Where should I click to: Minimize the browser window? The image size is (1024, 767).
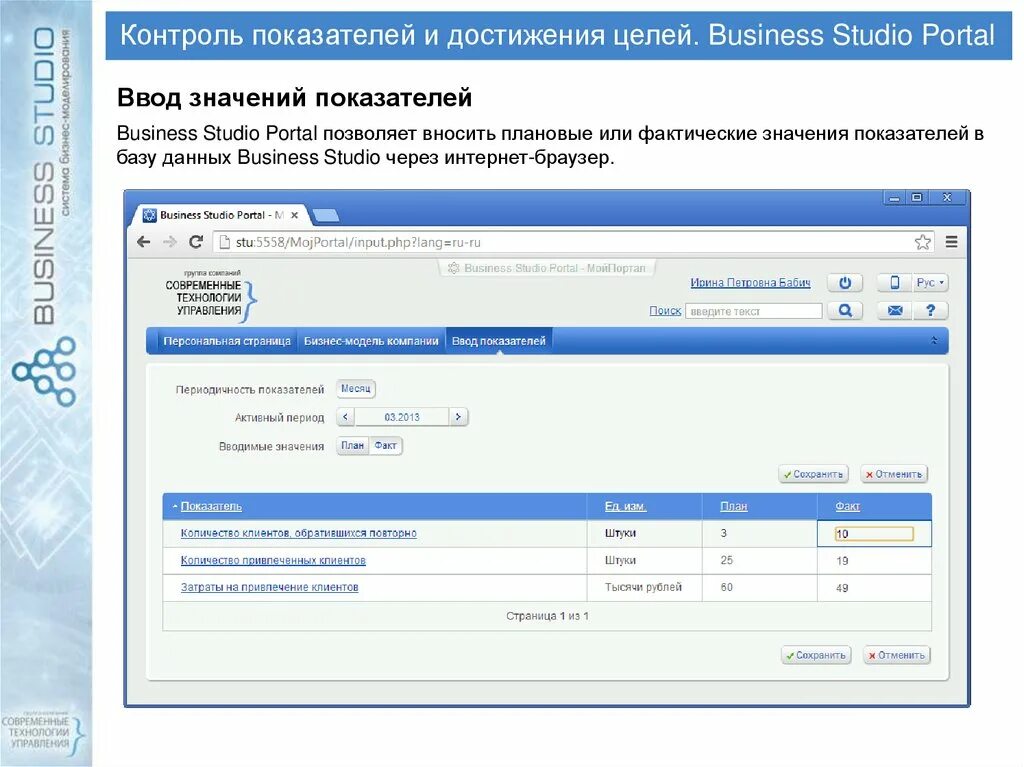click(x=894, y=197)
